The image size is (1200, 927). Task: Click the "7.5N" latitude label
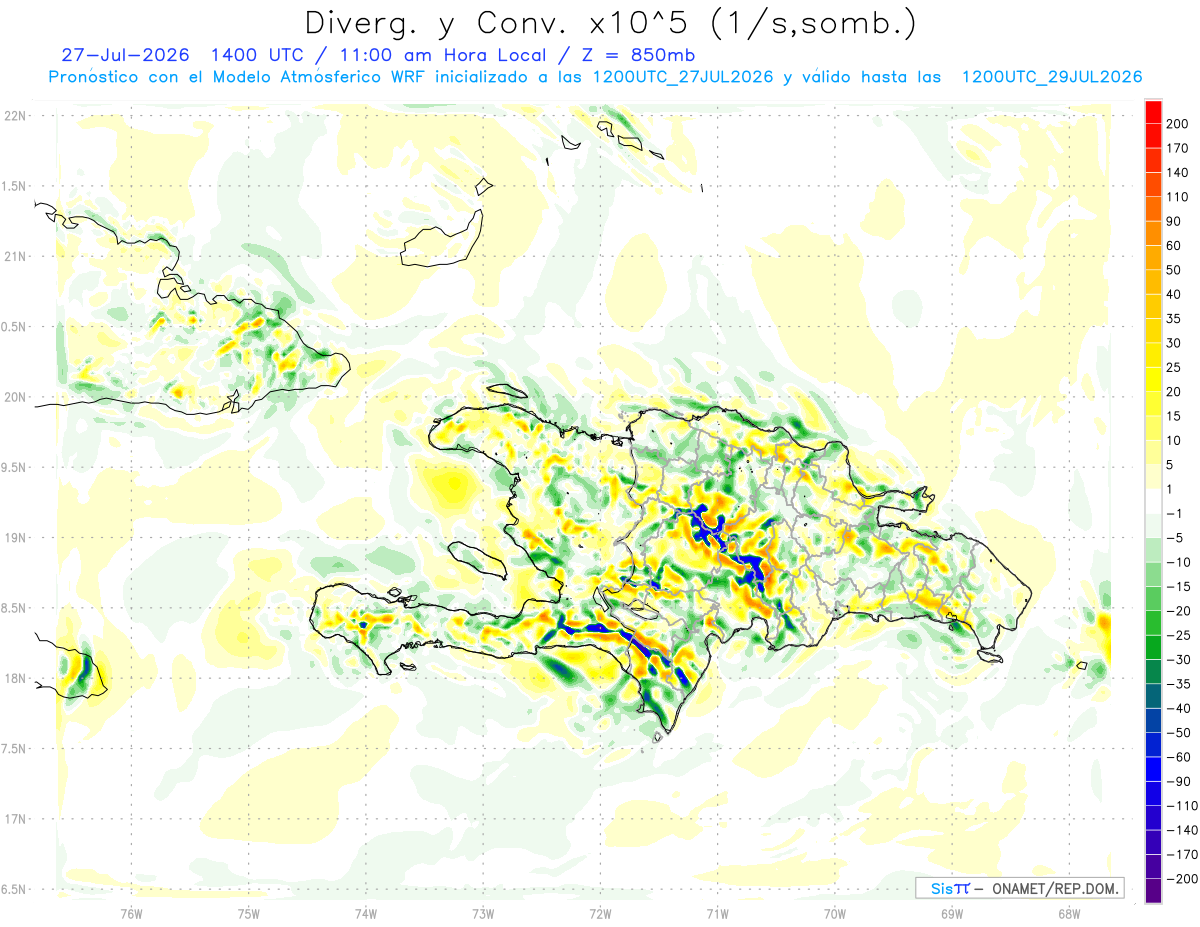(15, 749)
